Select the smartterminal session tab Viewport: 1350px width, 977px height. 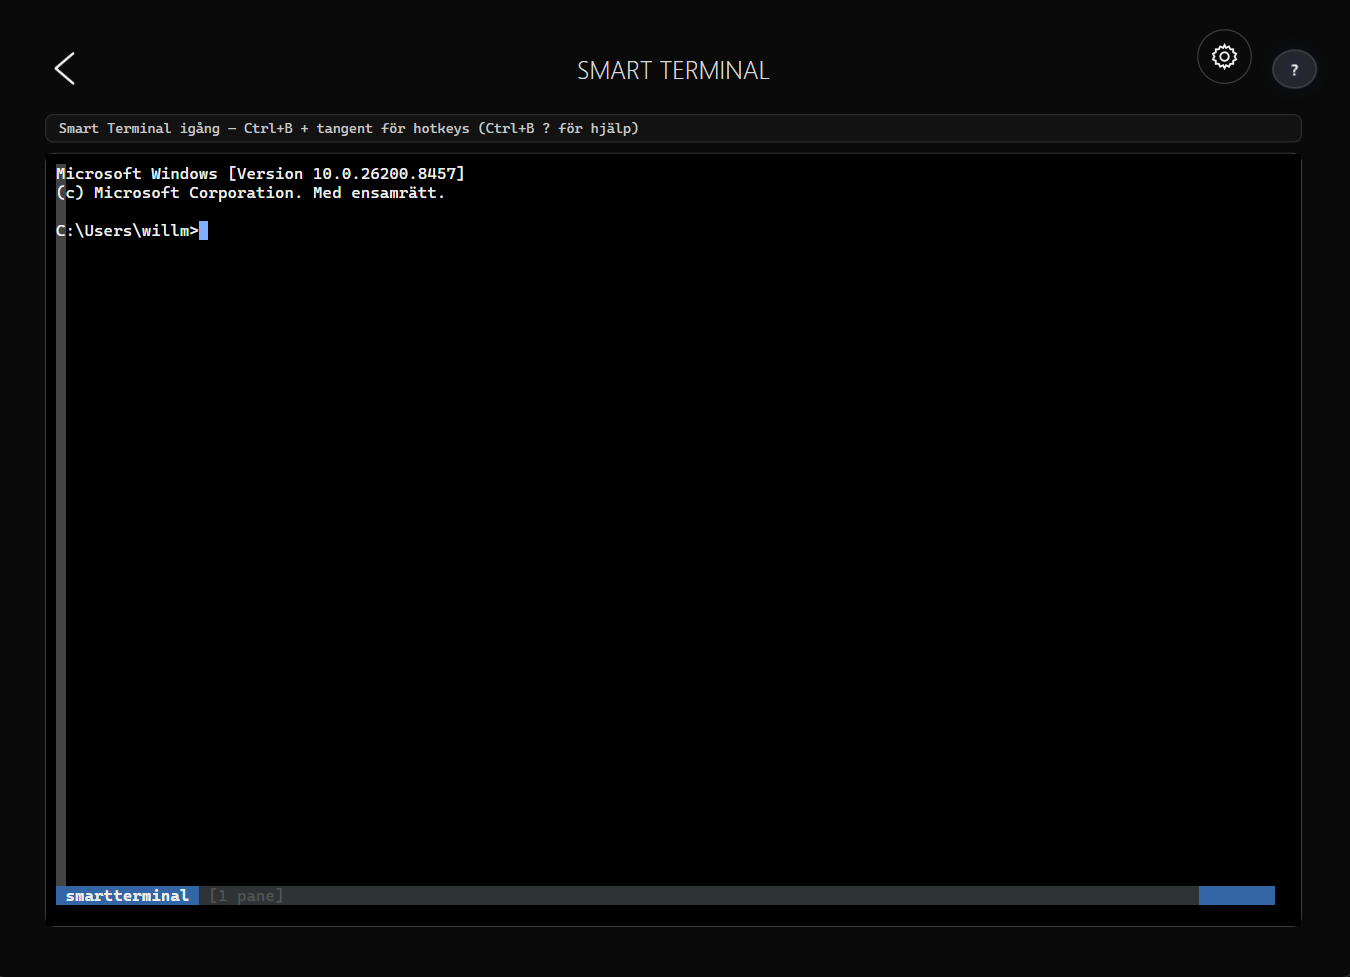pyautogui.click(x=127, y=896)
